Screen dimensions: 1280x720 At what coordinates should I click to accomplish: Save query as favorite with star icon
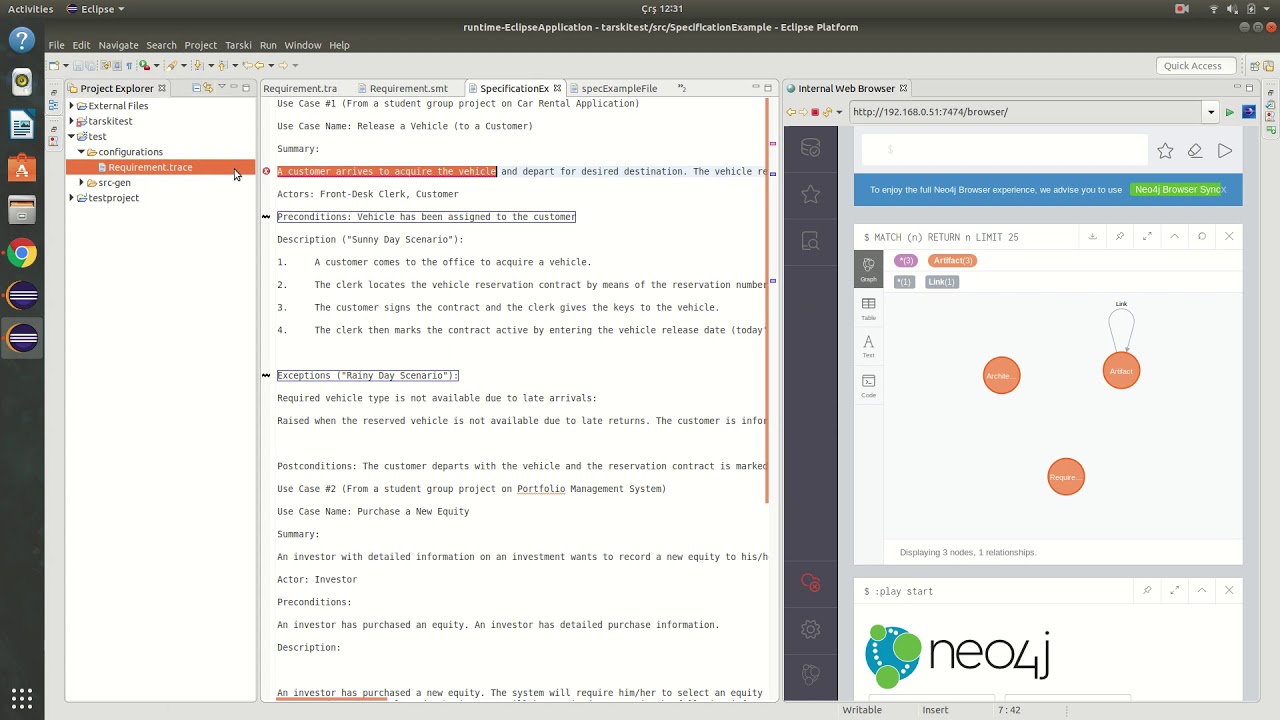click(x=1165, y=151)
